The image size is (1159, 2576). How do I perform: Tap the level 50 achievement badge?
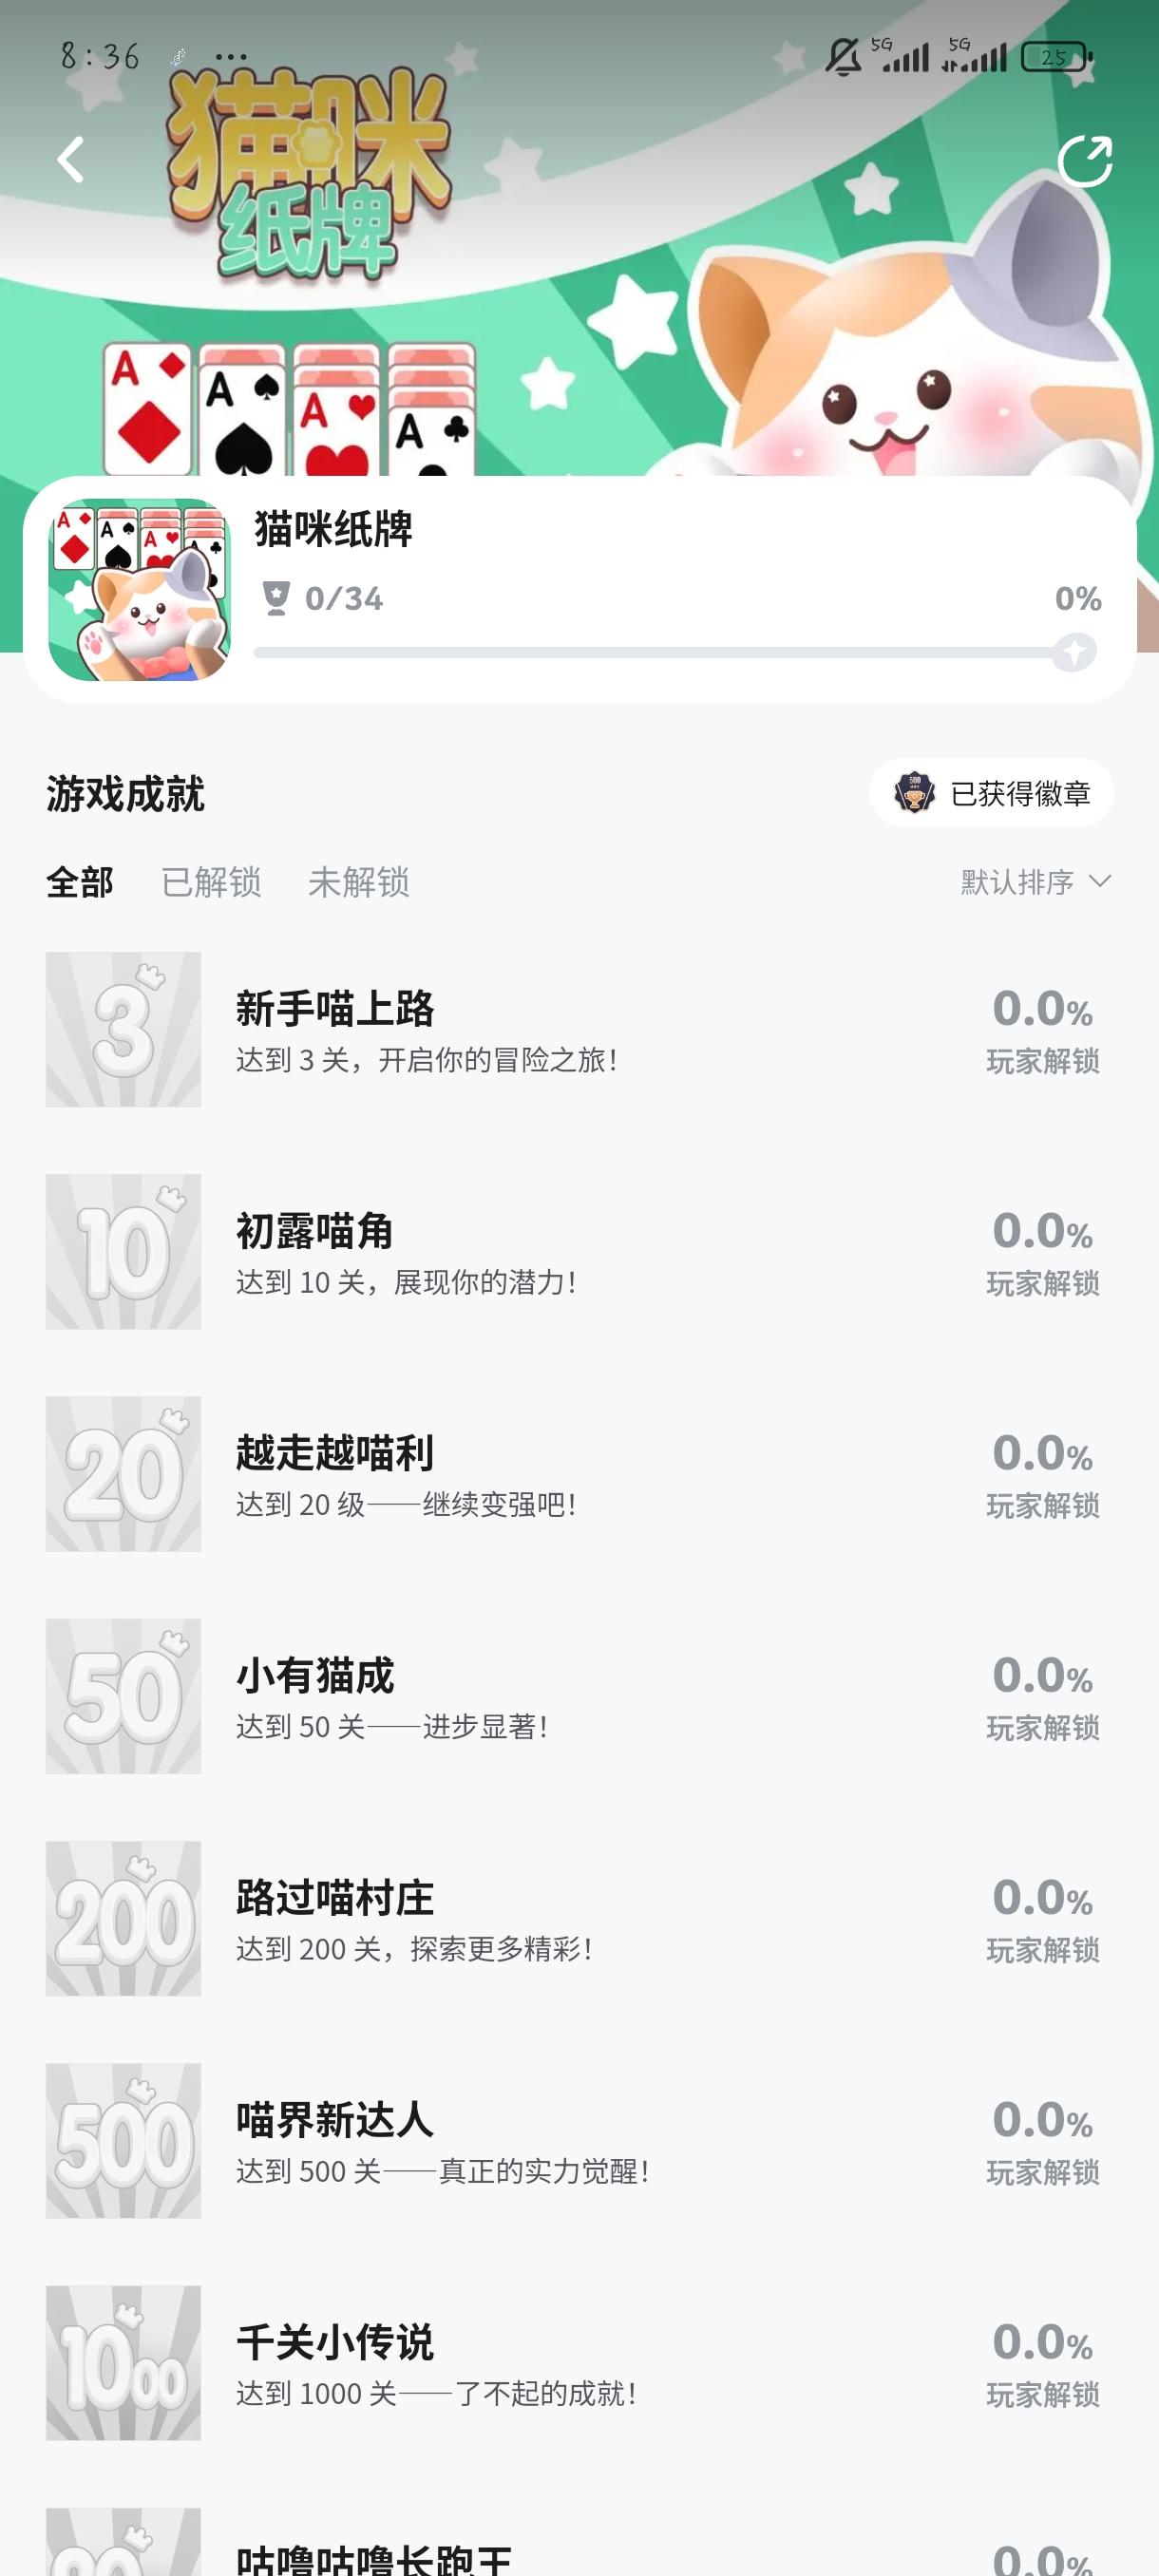pos(123,1696)
